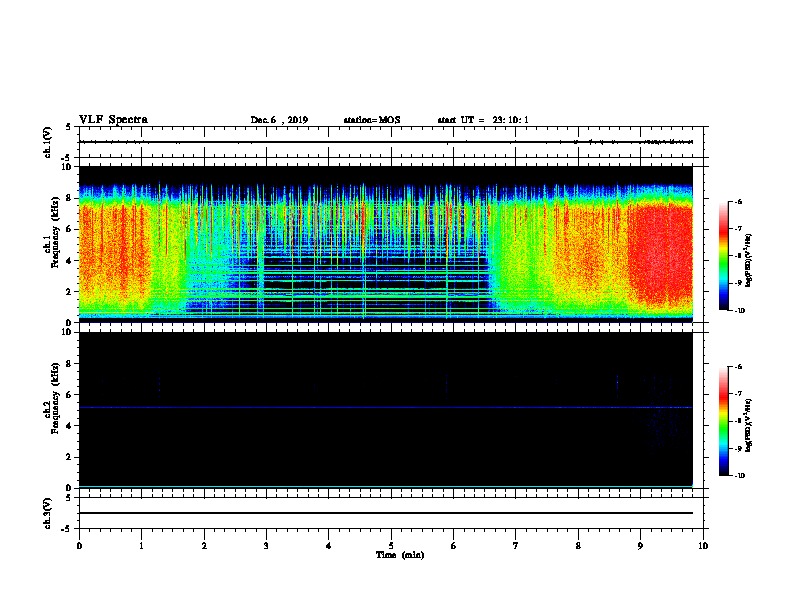Click the date text "Dec. 6 , 2019"

[279, 120]
